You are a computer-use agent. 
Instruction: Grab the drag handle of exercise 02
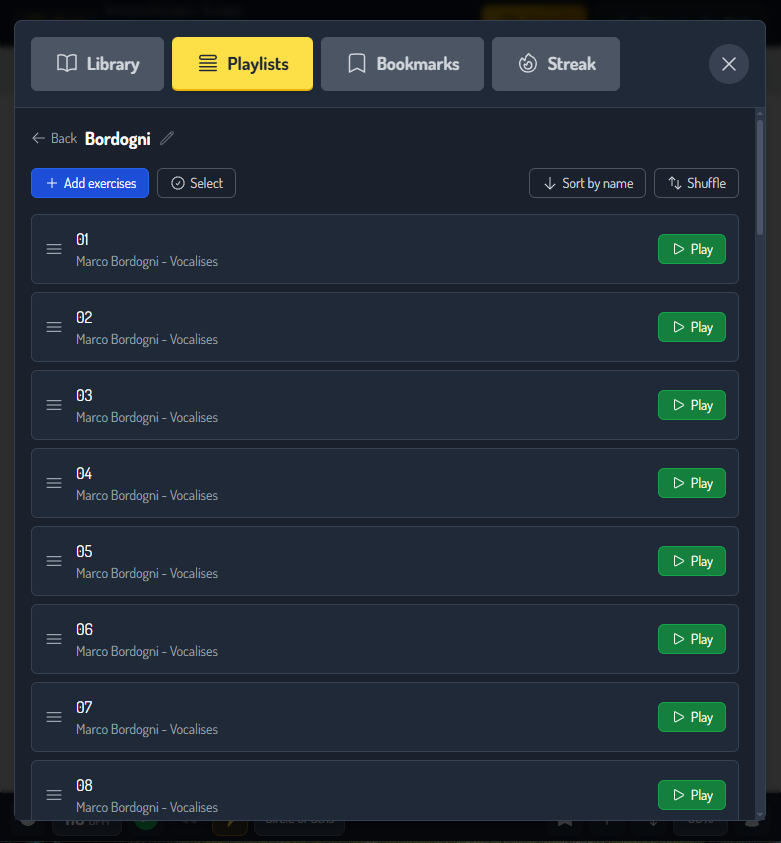[x=54, y=327]
